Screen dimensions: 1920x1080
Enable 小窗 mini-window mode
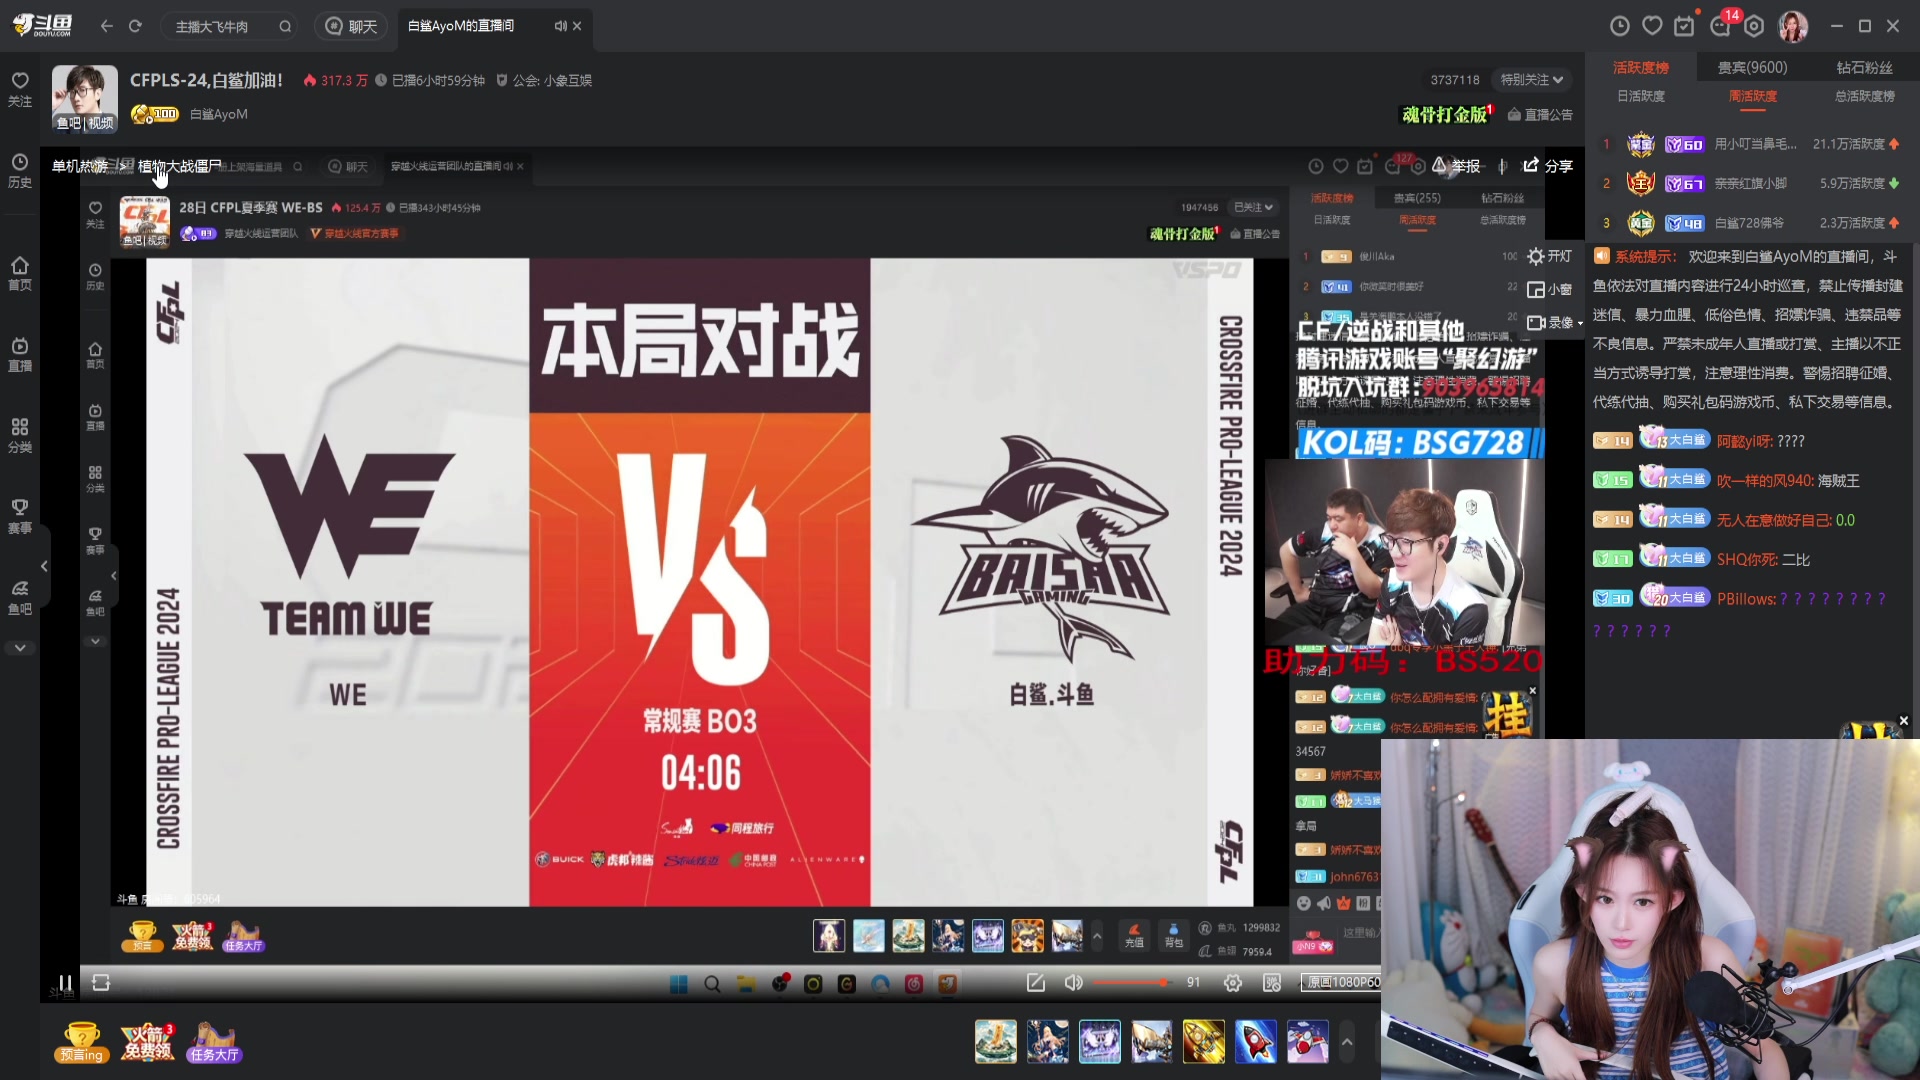click(1549, 290)
